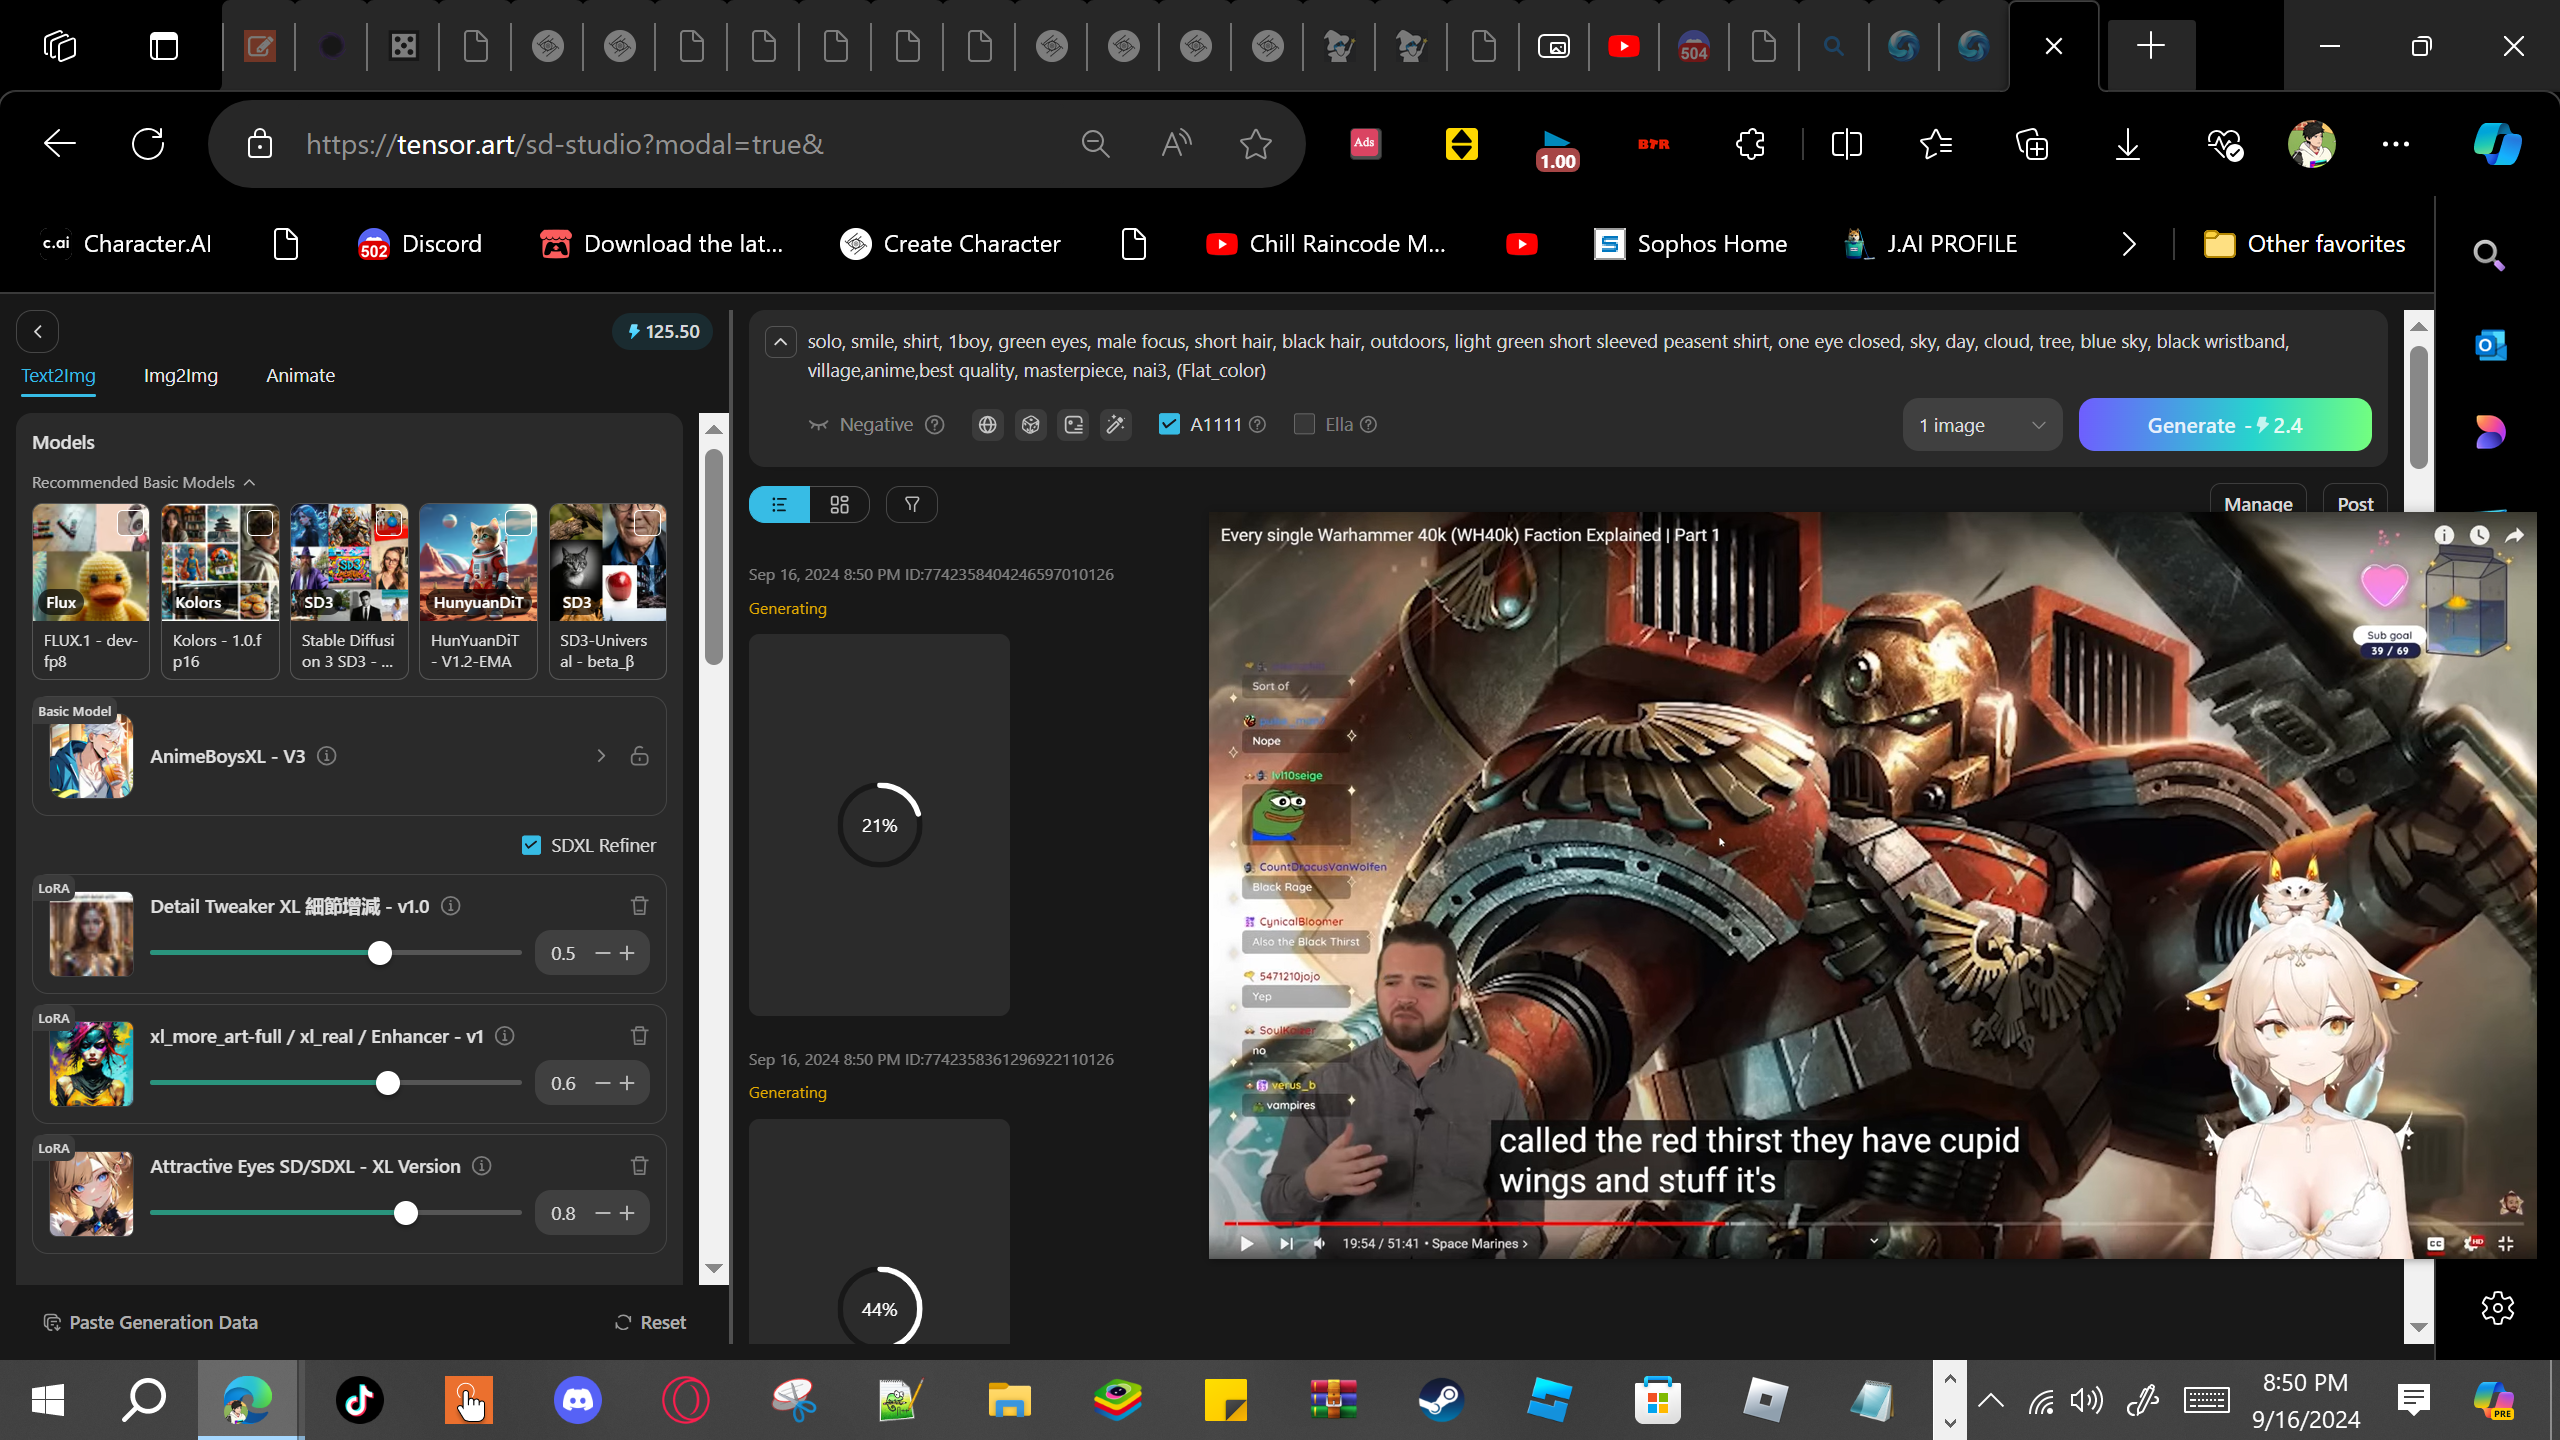
Task: Reset the generation settings
Action: click(x=650, y=1322)
